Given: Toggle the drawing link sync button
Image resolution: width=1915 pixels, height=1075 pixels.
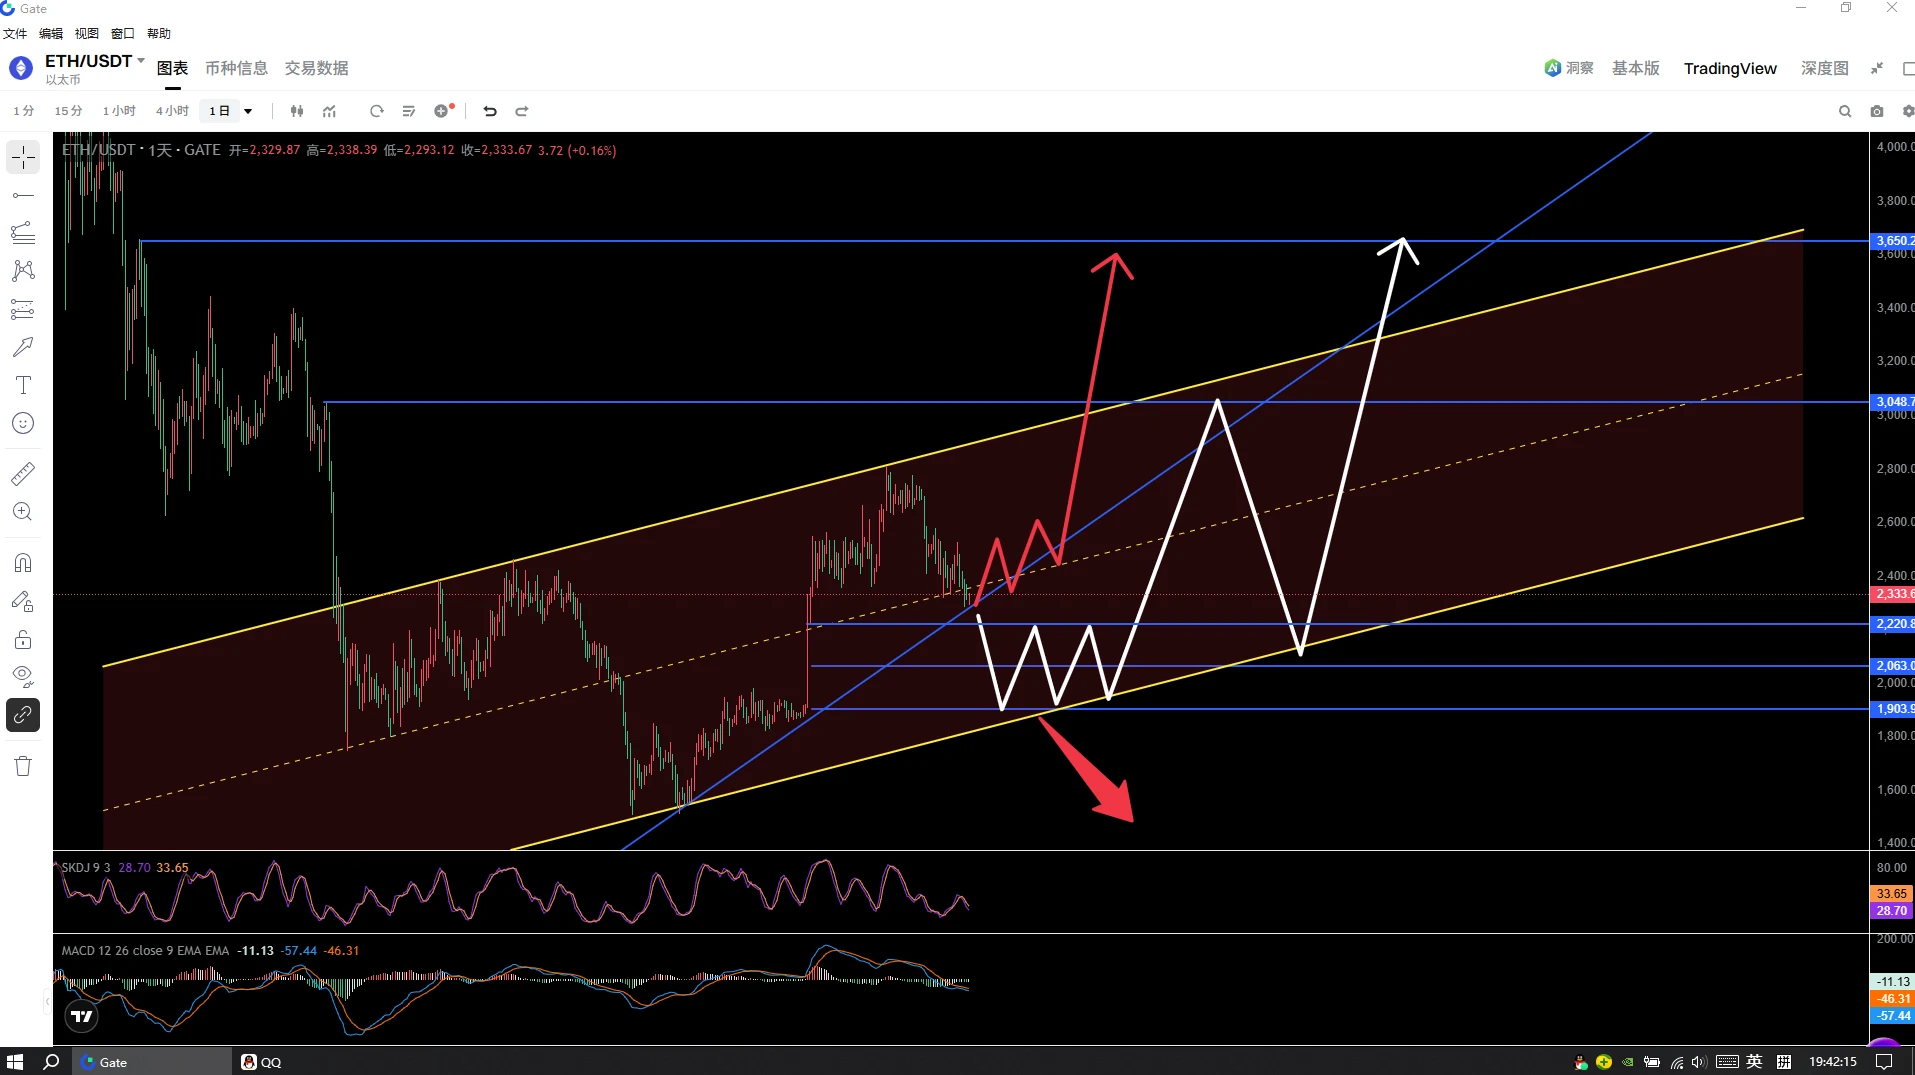Looking at the screenshot, I should click(x=23, y=715).
